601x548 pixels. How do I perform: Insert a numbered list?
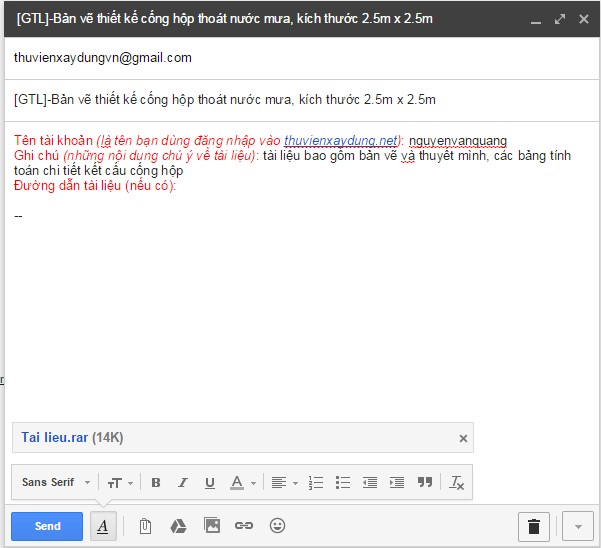coord(316,483)
